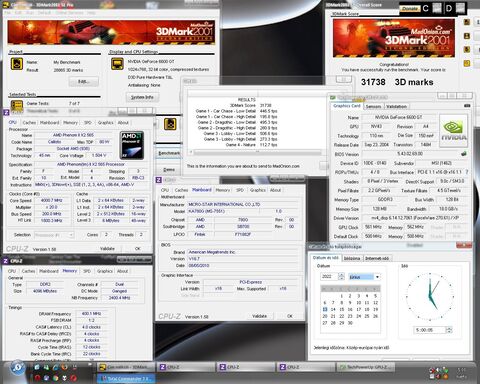
Task: Click the NVIDIA logo in GPU-Z
Action: click(x=453, y=130)
